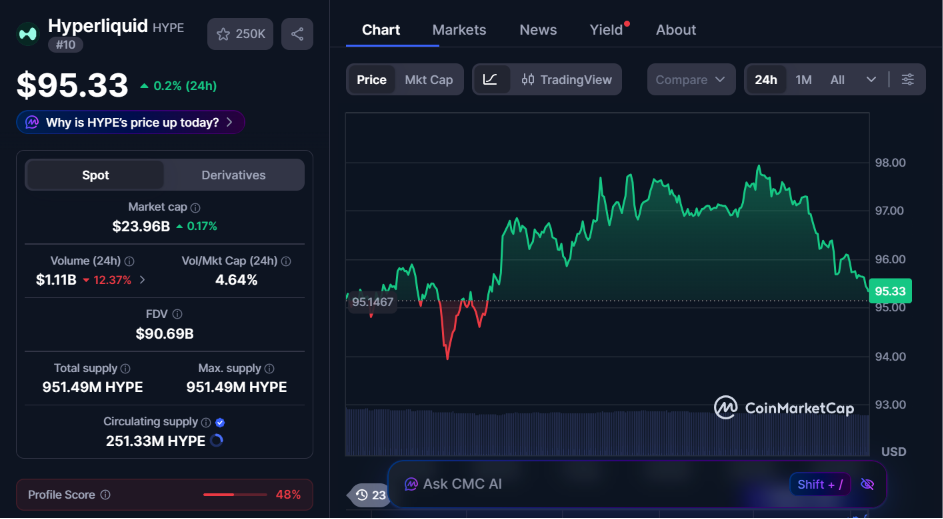Click Profile Score info icon
This screenshot has width=943, height=519.
[x=105, y=495]
